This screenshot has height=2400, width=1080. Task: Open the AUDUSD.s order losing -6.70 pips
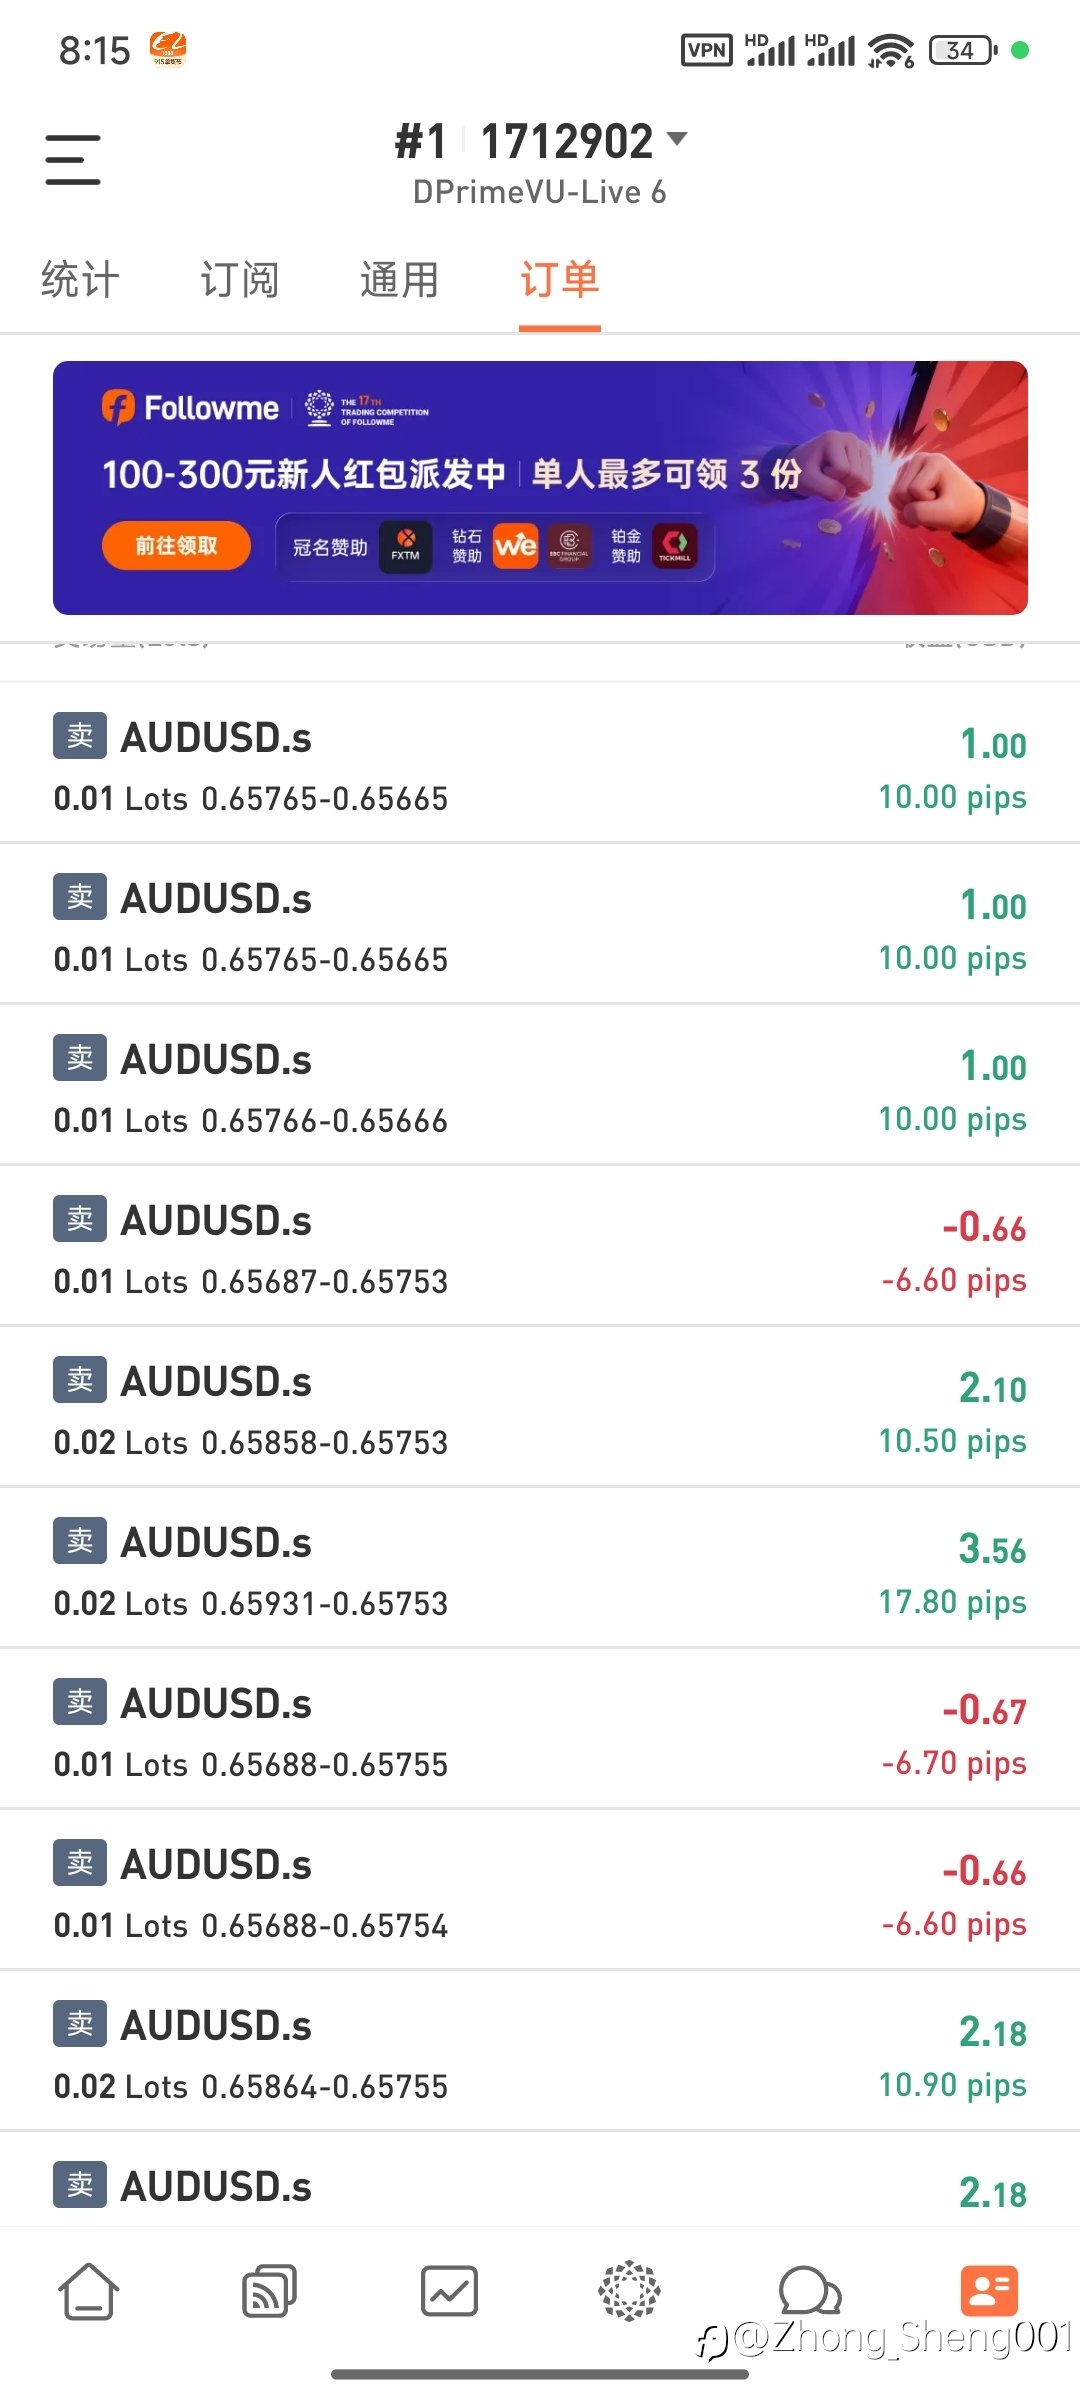point(540,1730)
